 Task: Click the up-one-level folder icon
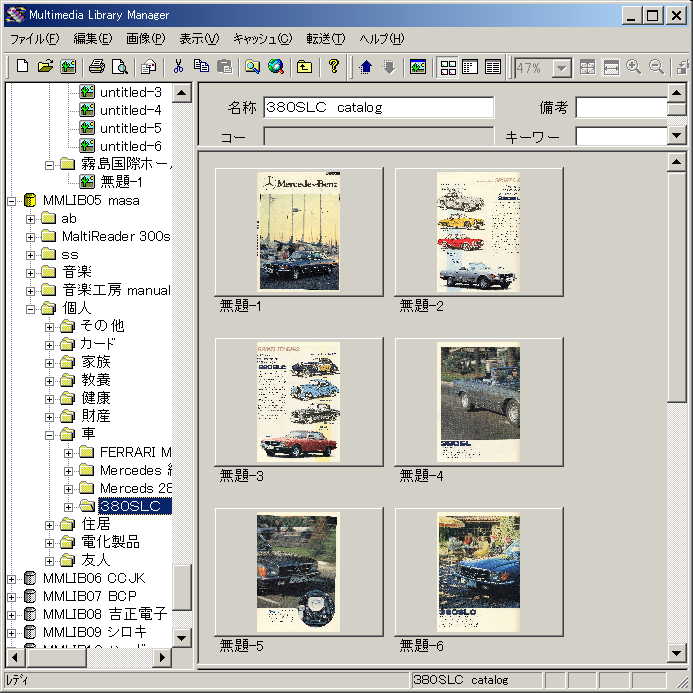pyautogui.click(x=305, y=67)
